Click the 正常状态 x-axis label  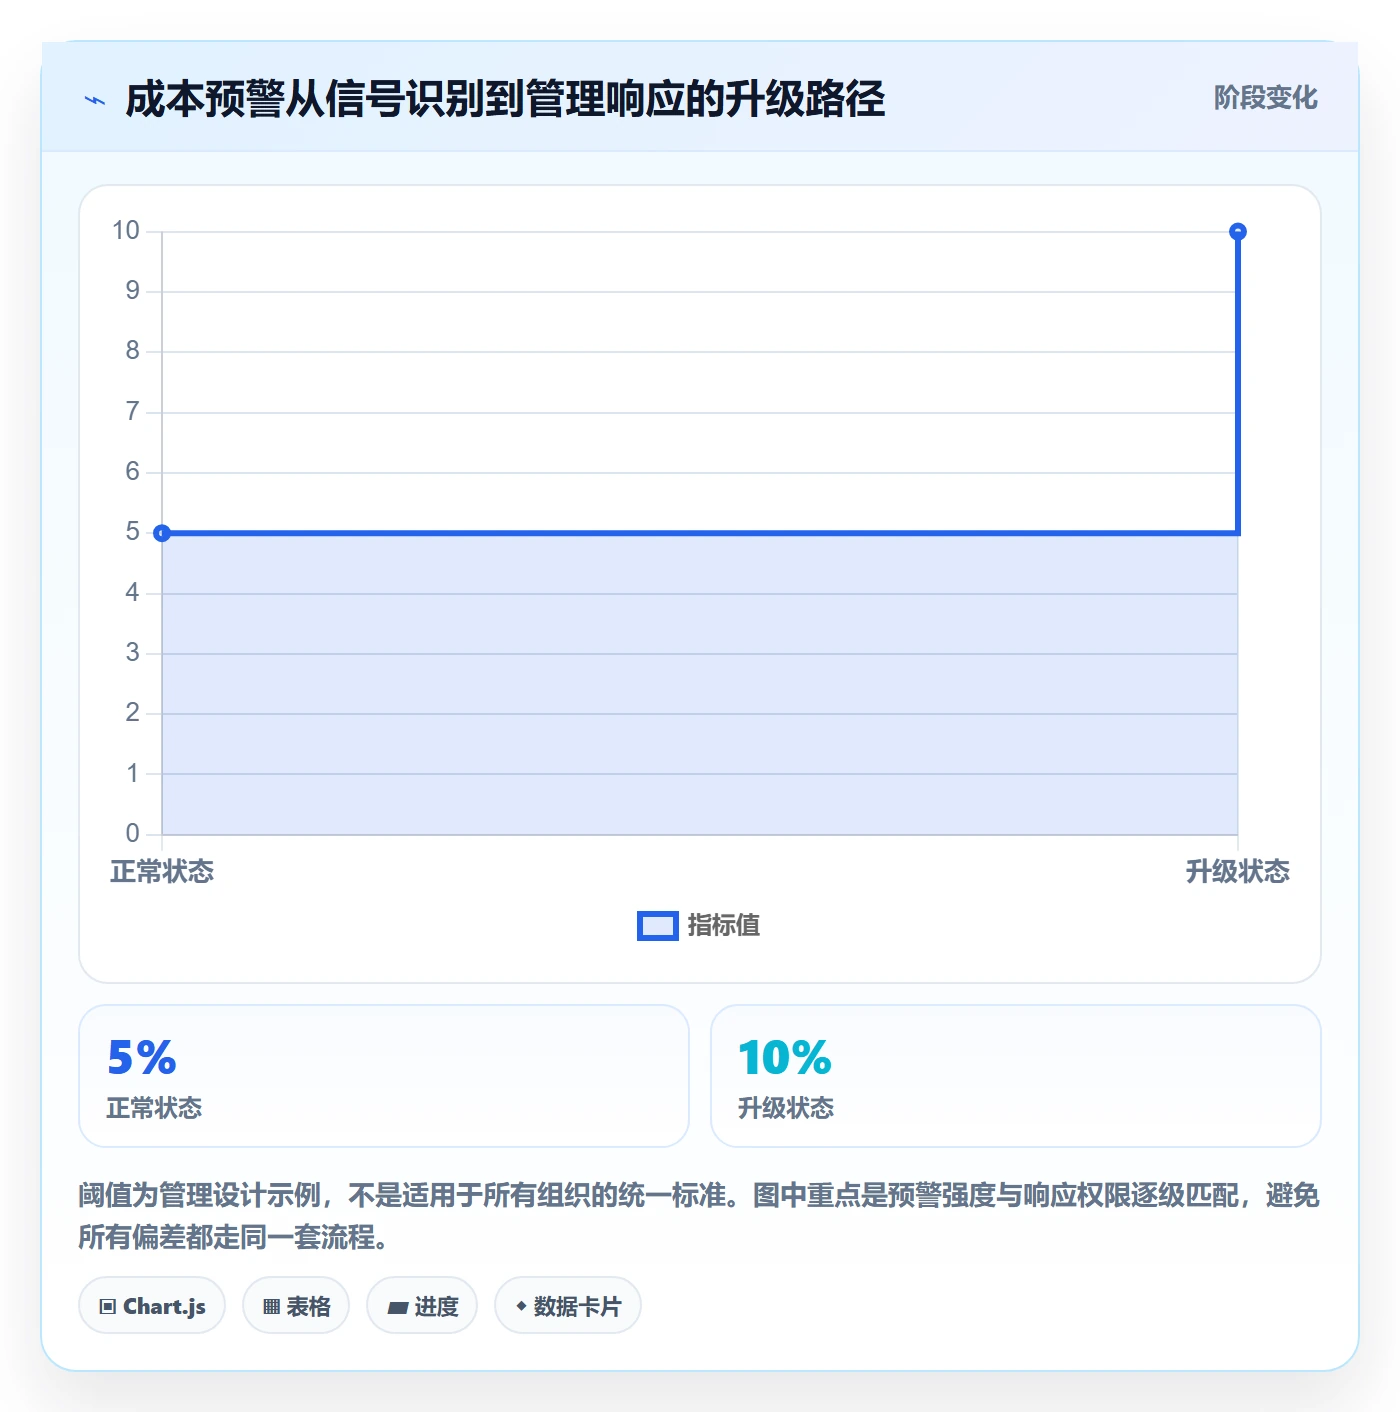pyautogui.click(x=162, y=871)
